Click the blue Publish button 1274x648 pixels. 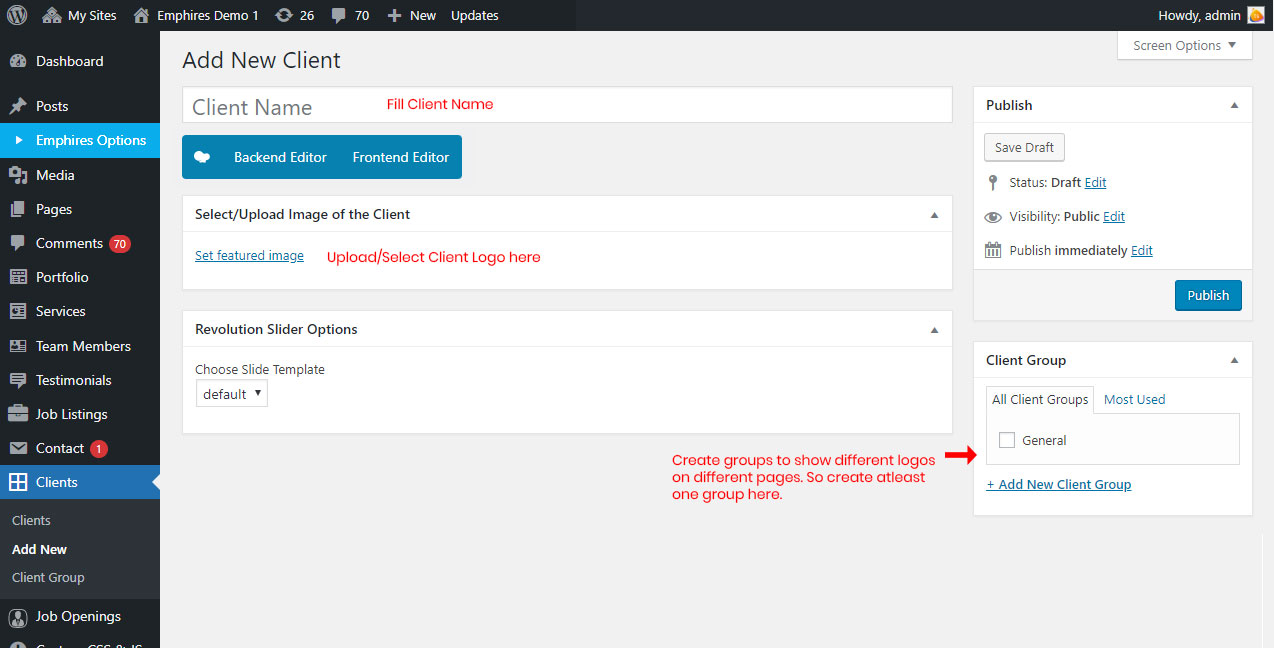[1207, 295]
